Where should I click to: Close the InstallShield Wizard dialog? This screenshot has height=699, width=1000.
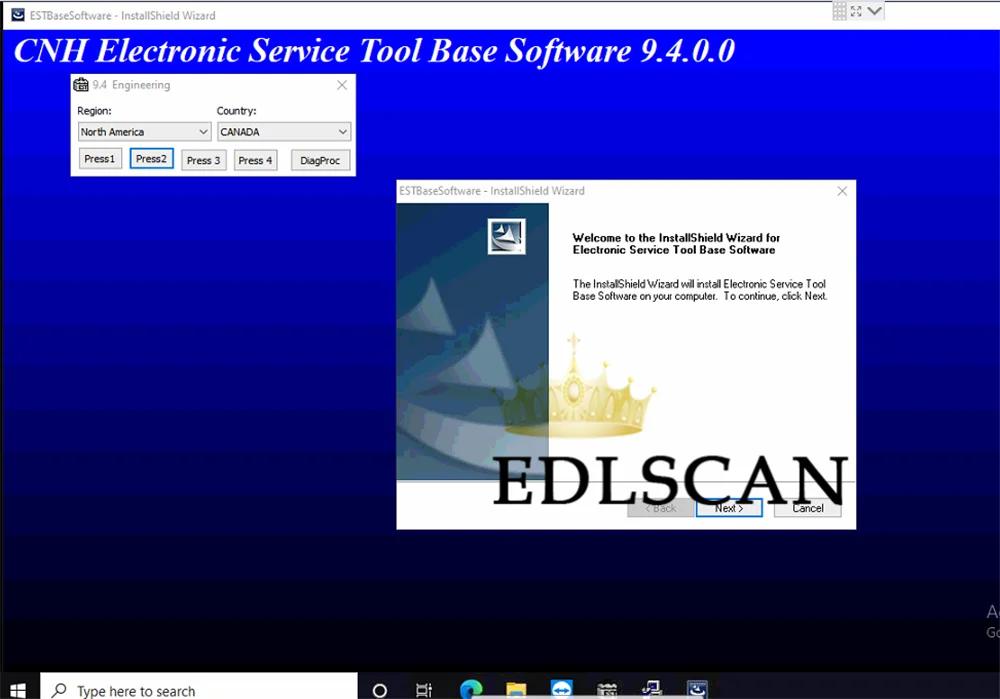click(842, 191)
